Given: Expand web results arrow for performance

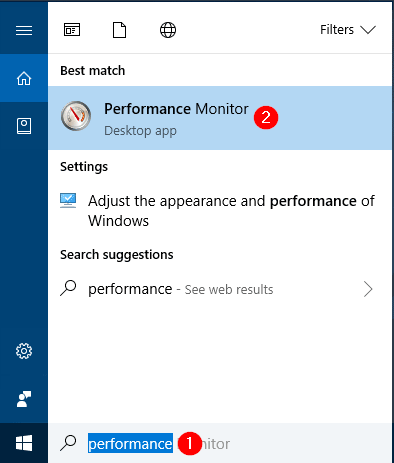Looking at the screenshot, I should 368,289.
